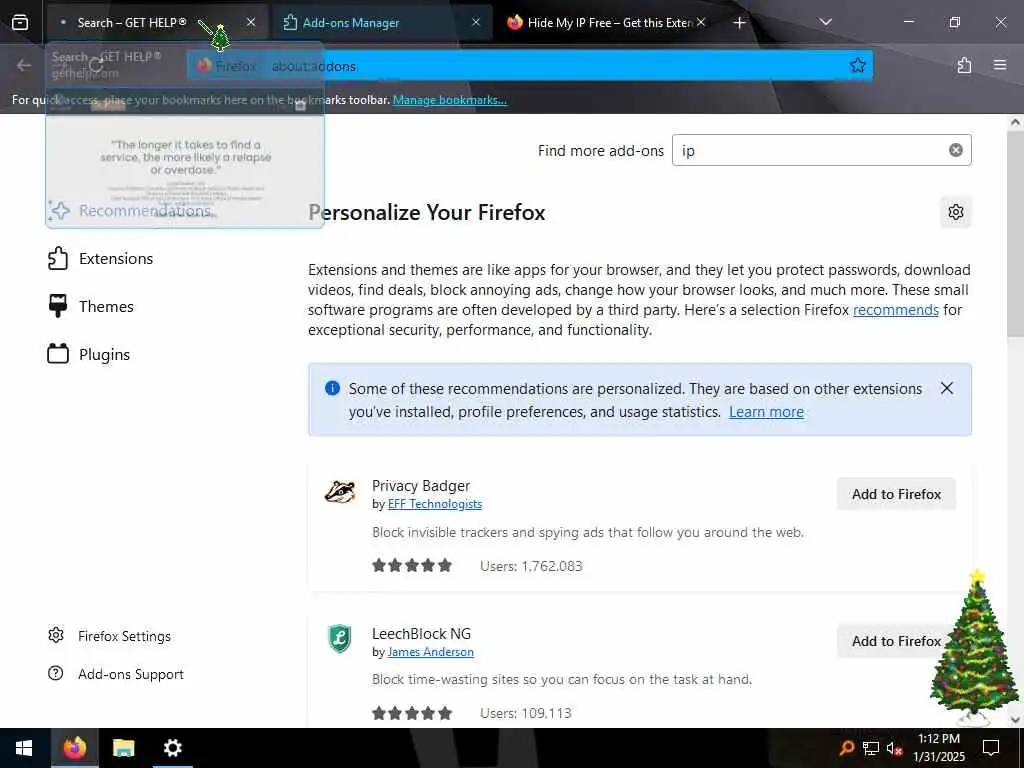Open the Learn more link
This screenshot has height=768, width=1024.
(766, 412)
